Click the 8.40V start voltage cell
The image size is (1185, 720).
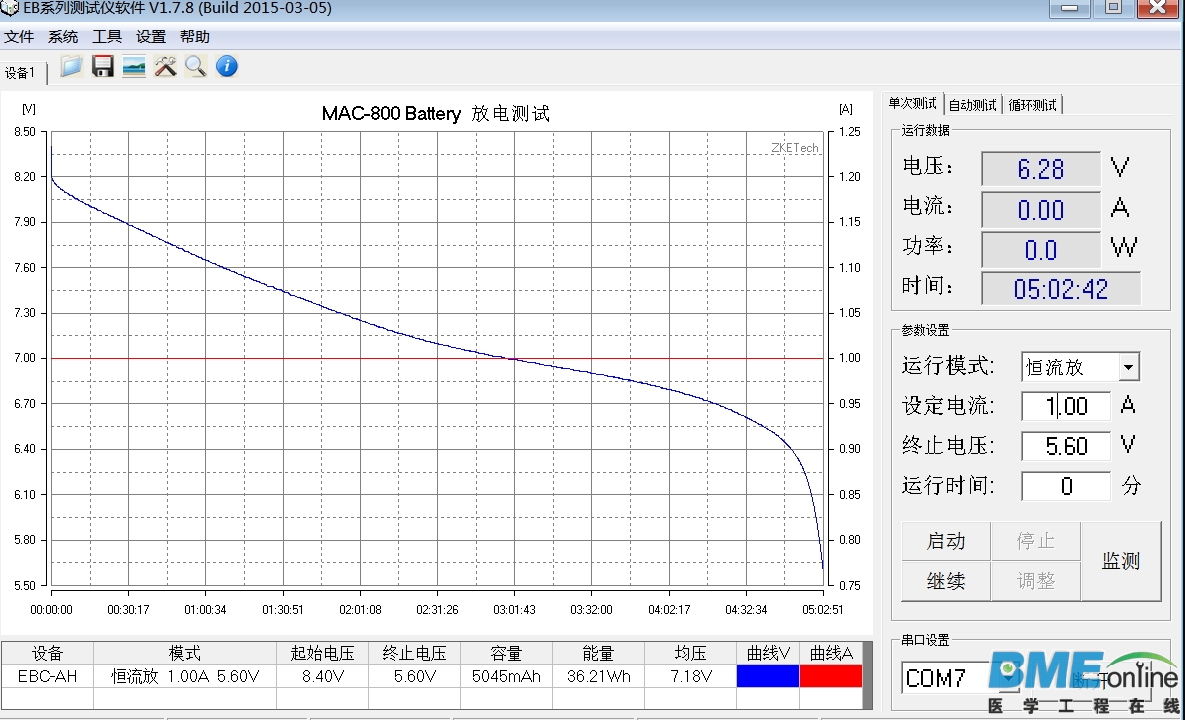click(x=323, y=676)
